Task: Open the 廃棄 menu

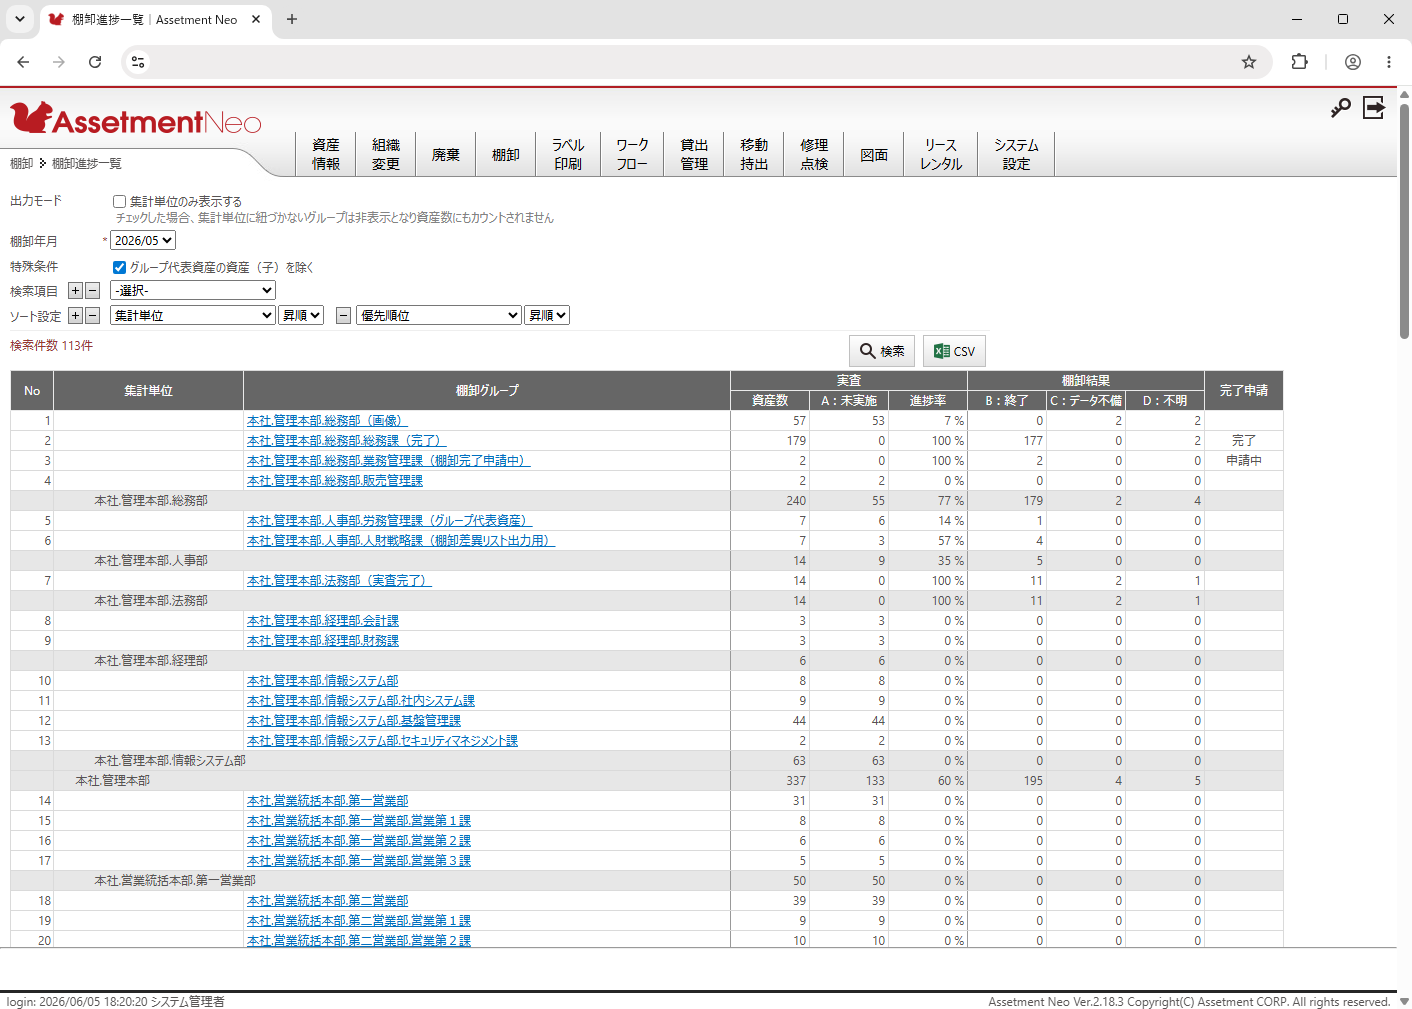Action: coord(446,155)
